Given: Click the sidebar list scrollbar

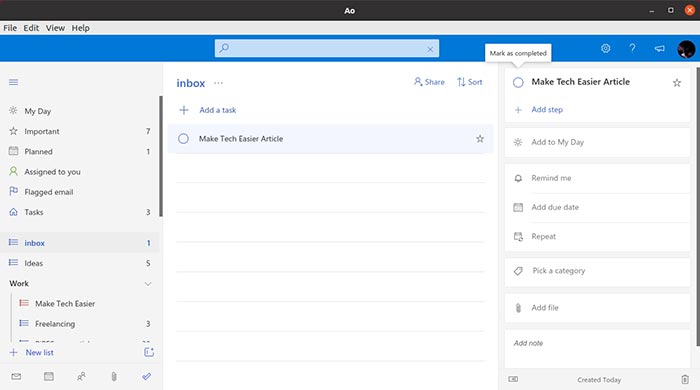Looking at the screenshot, I should [x=161, y=156].
